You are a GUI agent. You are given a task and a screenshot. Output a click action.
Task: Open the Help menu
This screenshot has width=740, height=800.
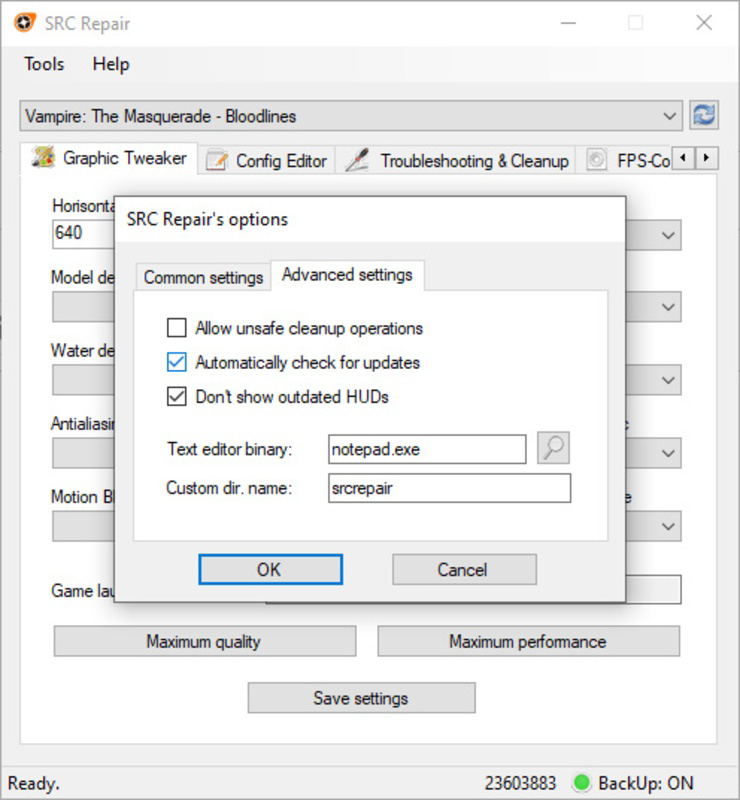click(x=111, y=64)
